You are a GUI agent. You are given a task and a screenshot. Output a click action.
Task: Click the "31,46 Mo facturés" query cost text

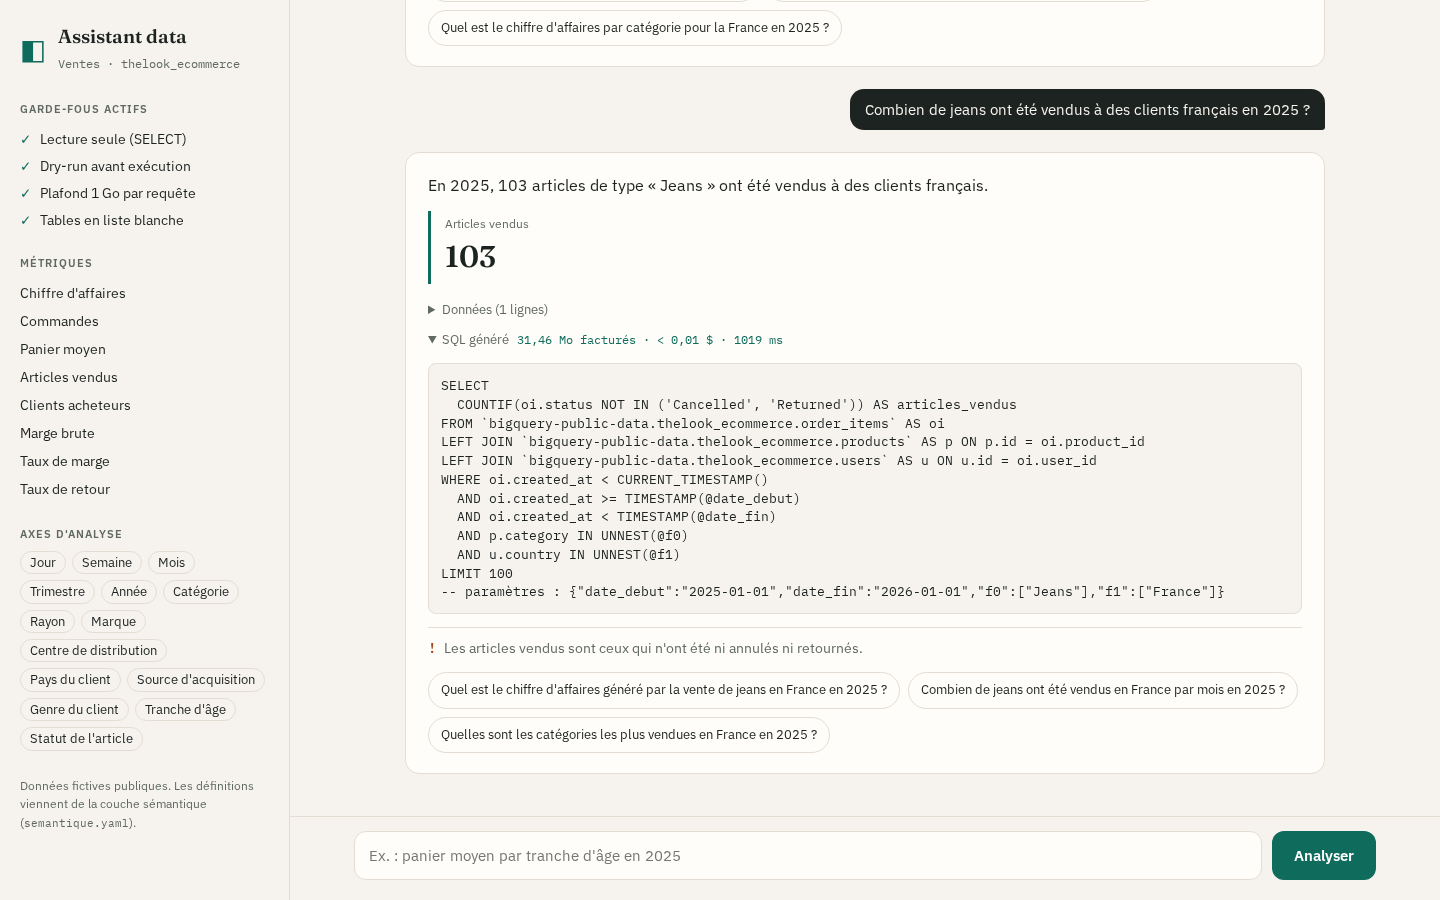(576, 341)
